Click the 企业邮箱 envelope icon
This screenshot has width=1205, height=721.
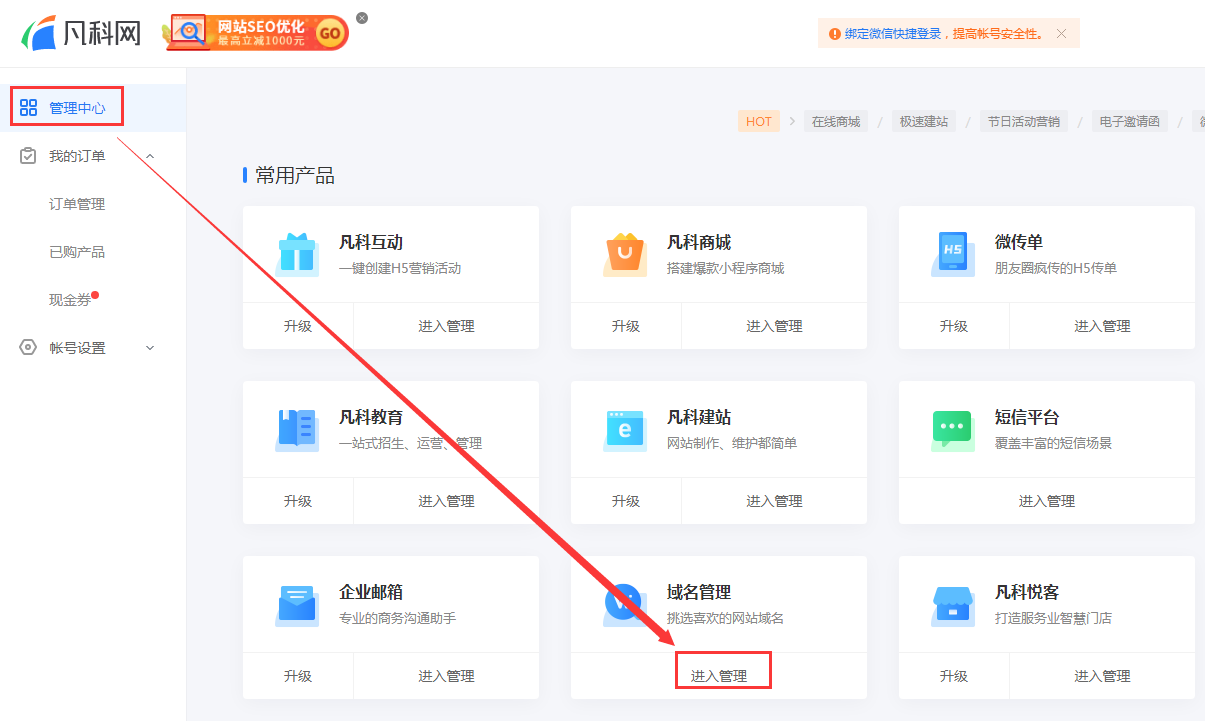pos(296,604)
